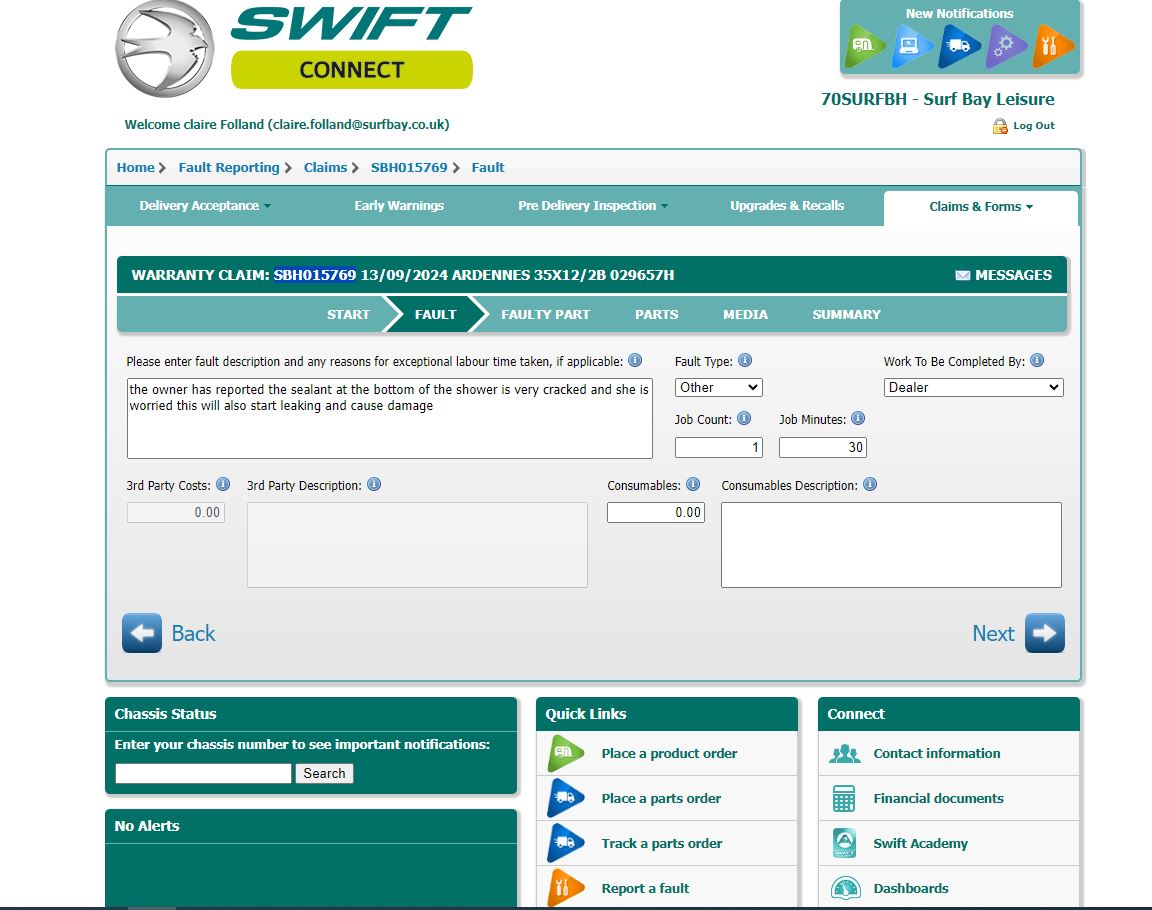Viewport: 1152px width, 910px height.
Task: Click the chassis Search button
Action: click(324, 773)
